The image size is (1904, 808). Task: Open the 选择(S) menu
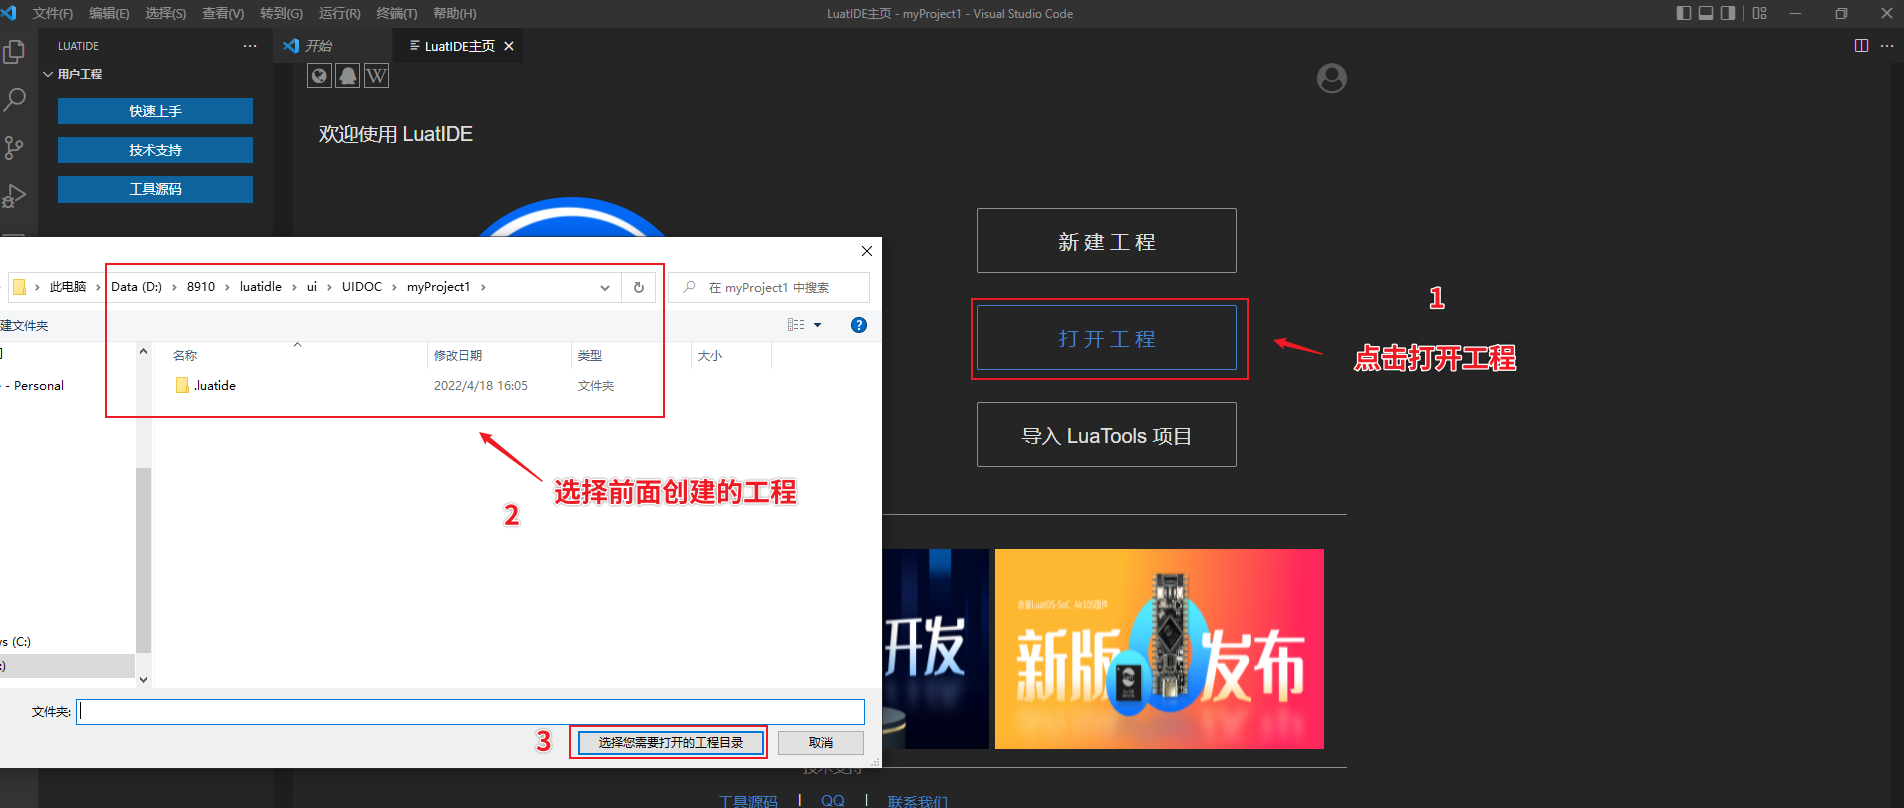(x=166, y=13)
